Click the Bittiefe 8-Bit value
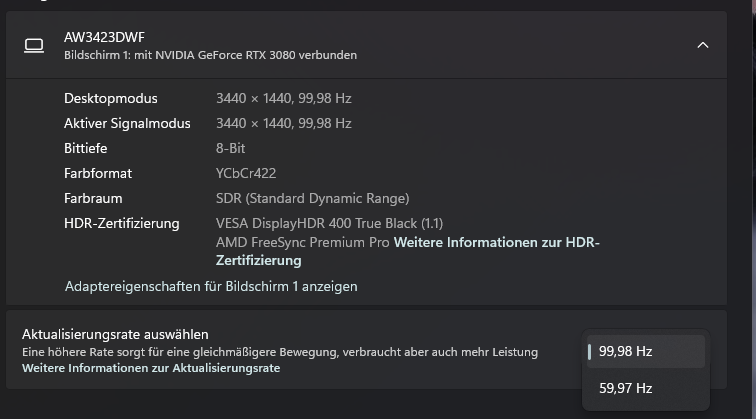This screenshot has height=419, width=756. pyautogui.click(x=230, y=149)
